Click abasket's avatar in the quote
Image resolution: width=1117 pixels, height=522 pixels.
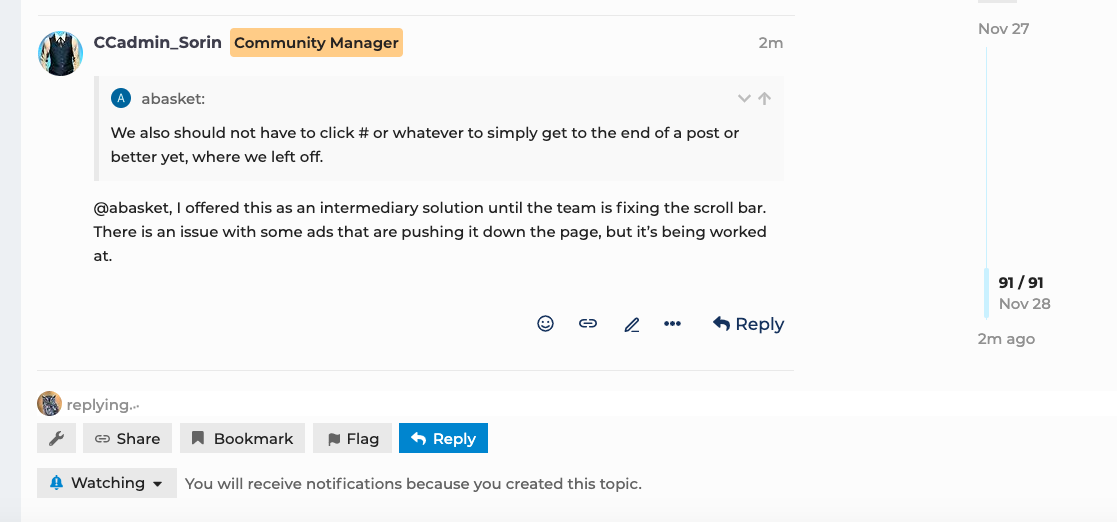[x=121, y=98]
